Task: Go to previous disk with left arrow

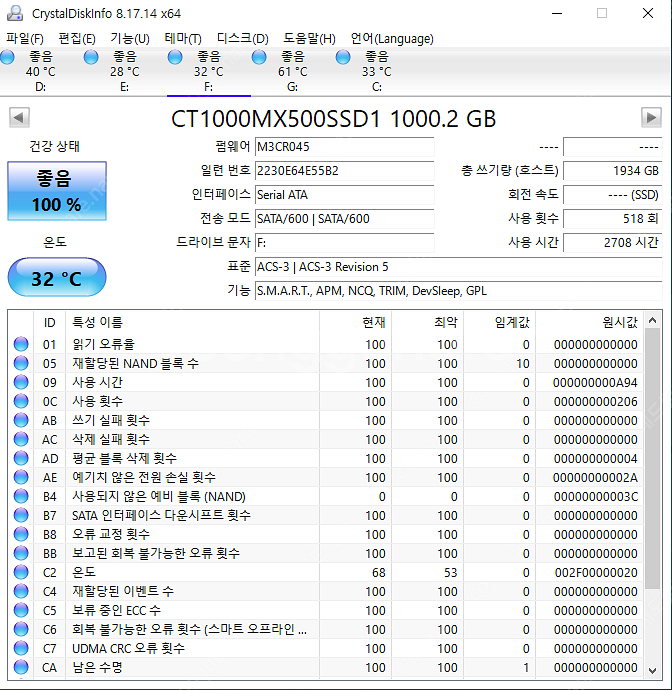Action: tap(19, 117)
